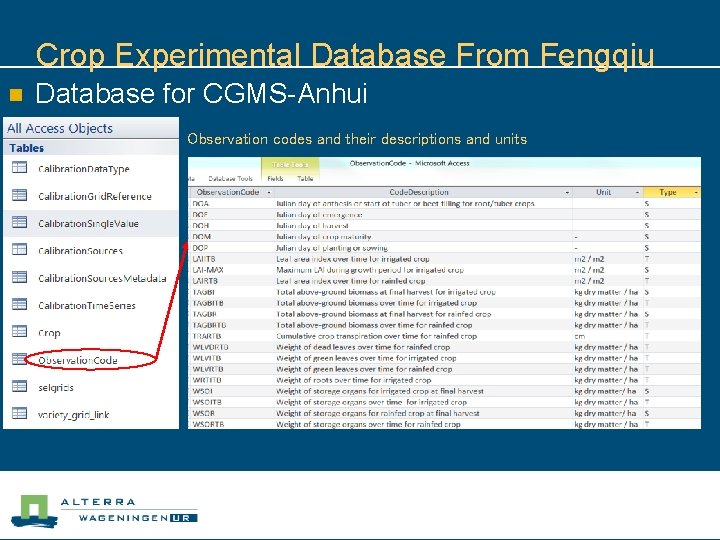Viewport: 720px width, 540px height.
Task: Collapse the Tables group header
Action: [x=91, y=148]
